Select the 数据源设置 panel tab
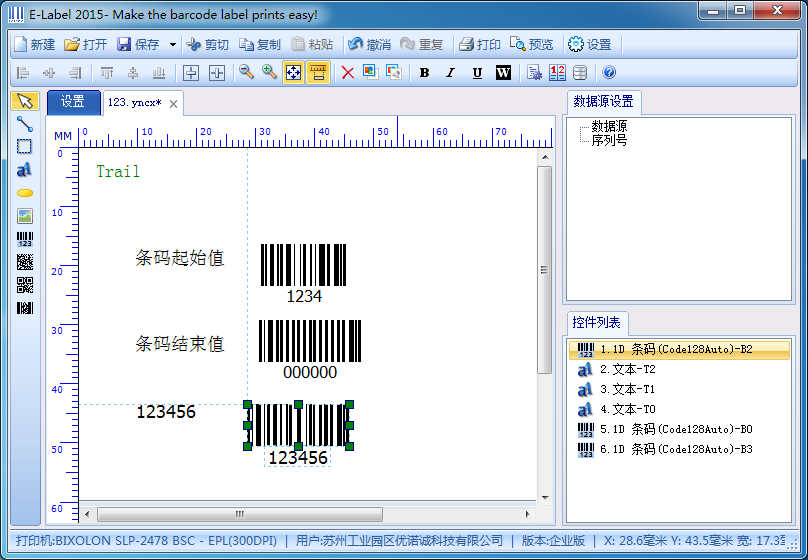The height and width of the screenshot is (560, 808). point(604,102)
